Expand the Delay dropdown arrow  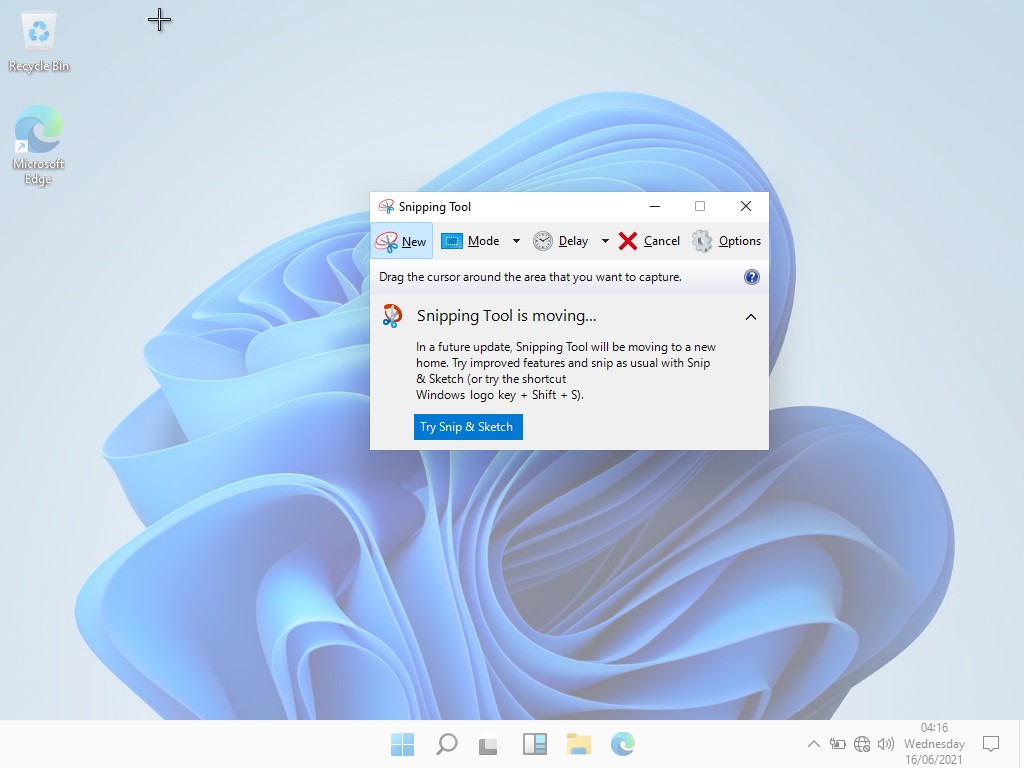[x=605, y=241]
